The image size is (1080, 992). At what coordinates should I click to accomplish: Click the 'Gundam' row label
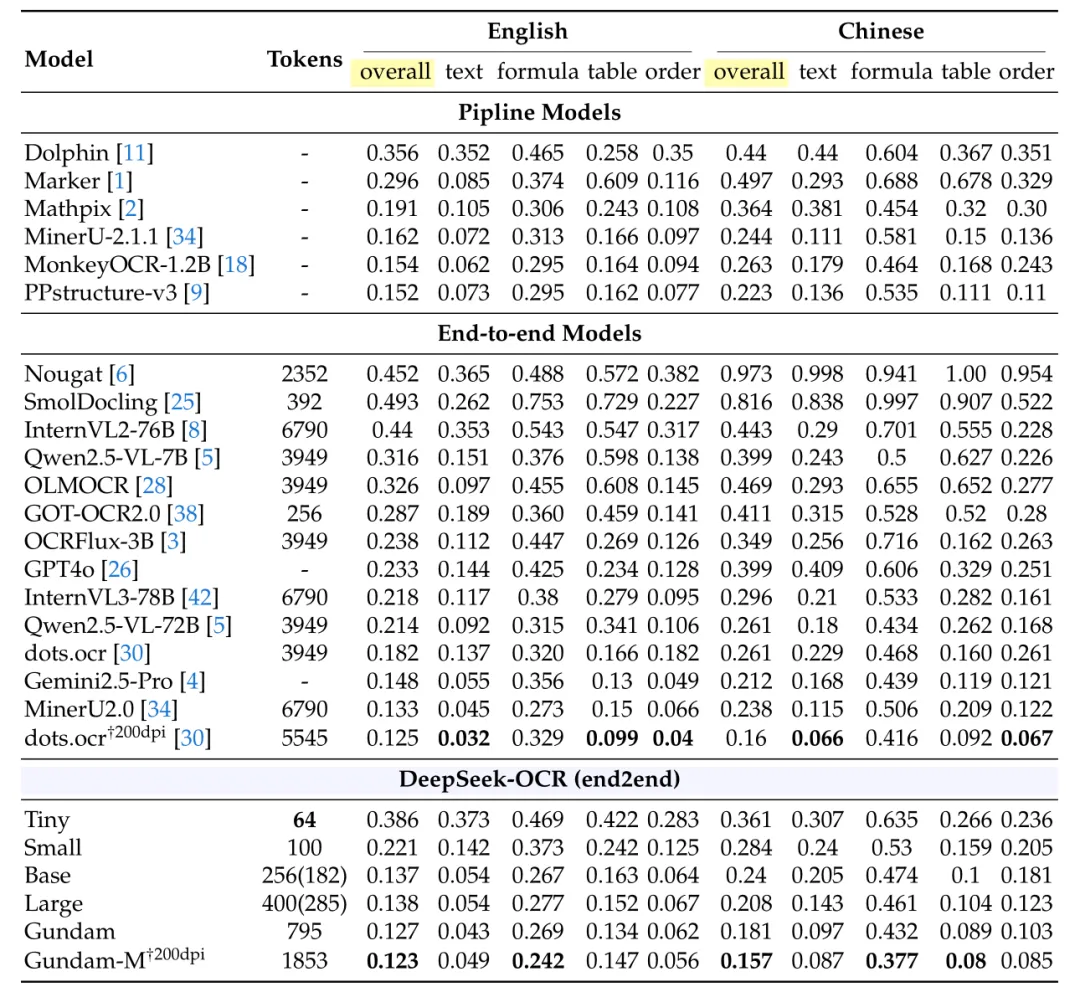tap(70, 931)
